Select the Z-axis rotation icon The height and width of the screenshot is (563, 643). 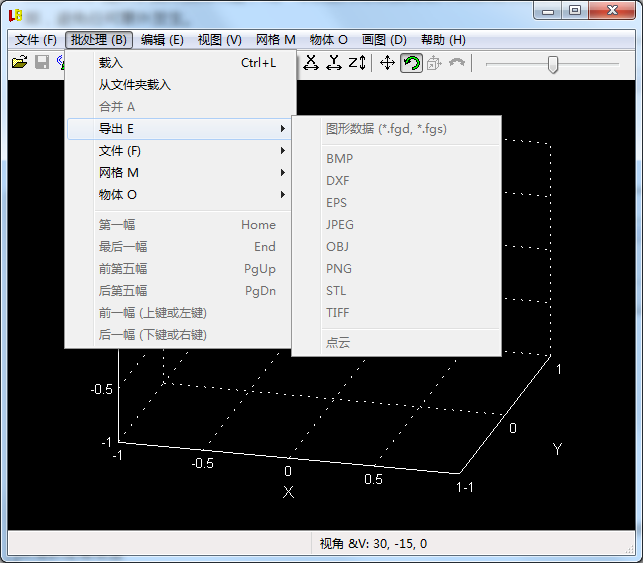pos(357,63)
